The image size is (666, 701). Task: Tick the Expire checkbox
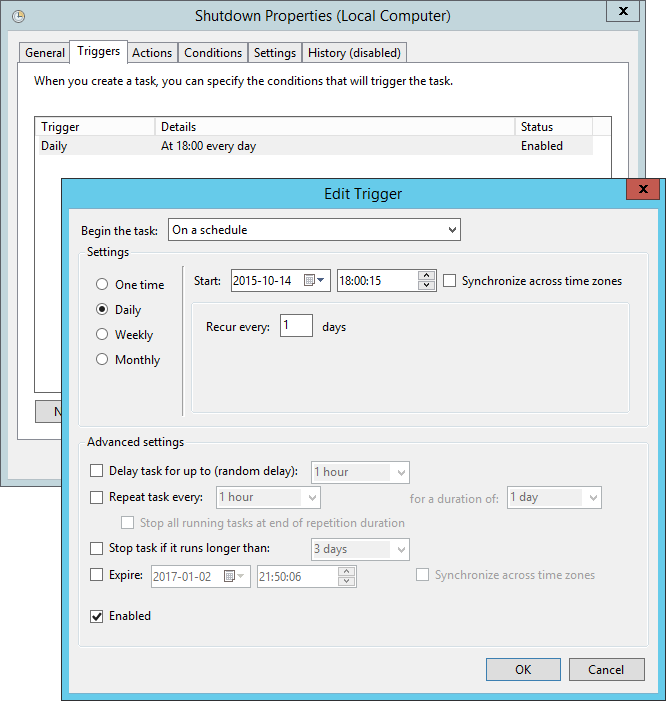[x=97, y=575]
